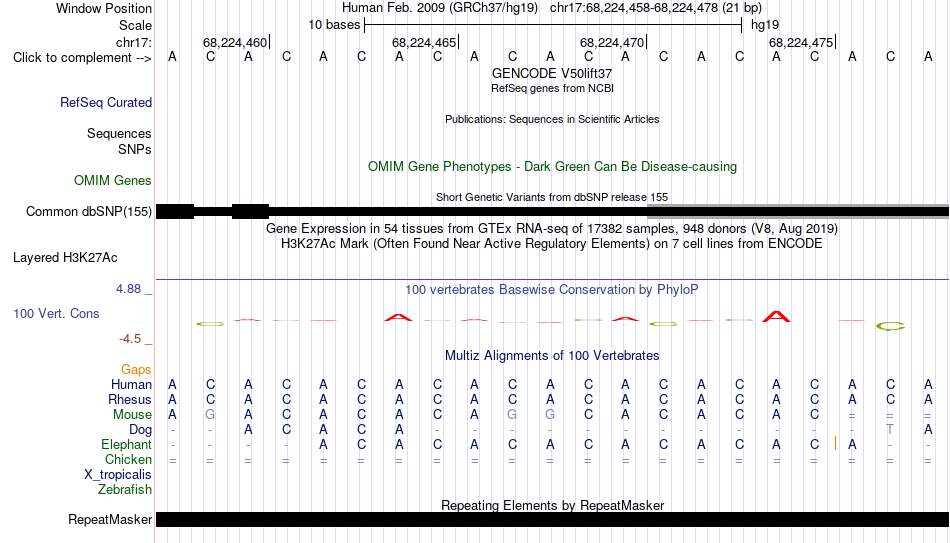Open the OMIM Genes track label

(x=113, y=181)
